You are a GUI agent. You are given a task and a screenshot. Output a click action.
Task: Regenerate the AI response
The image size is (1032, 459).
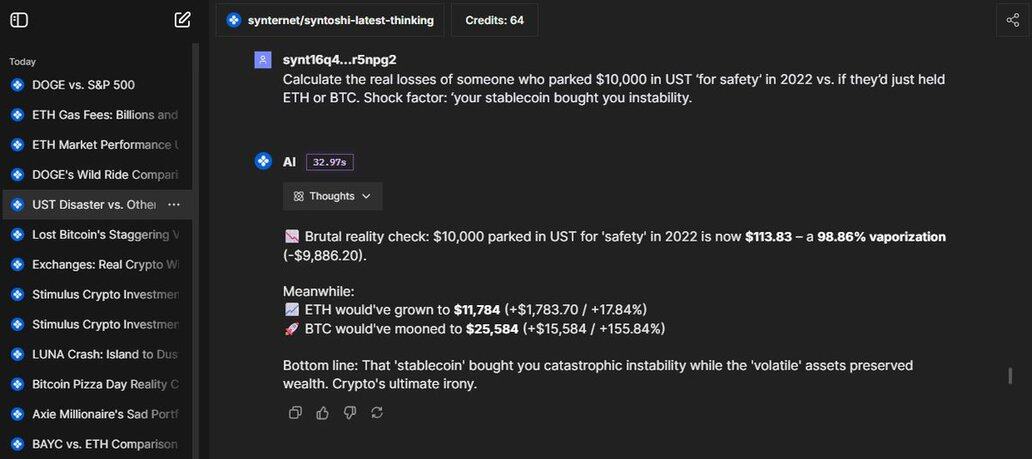376,412
